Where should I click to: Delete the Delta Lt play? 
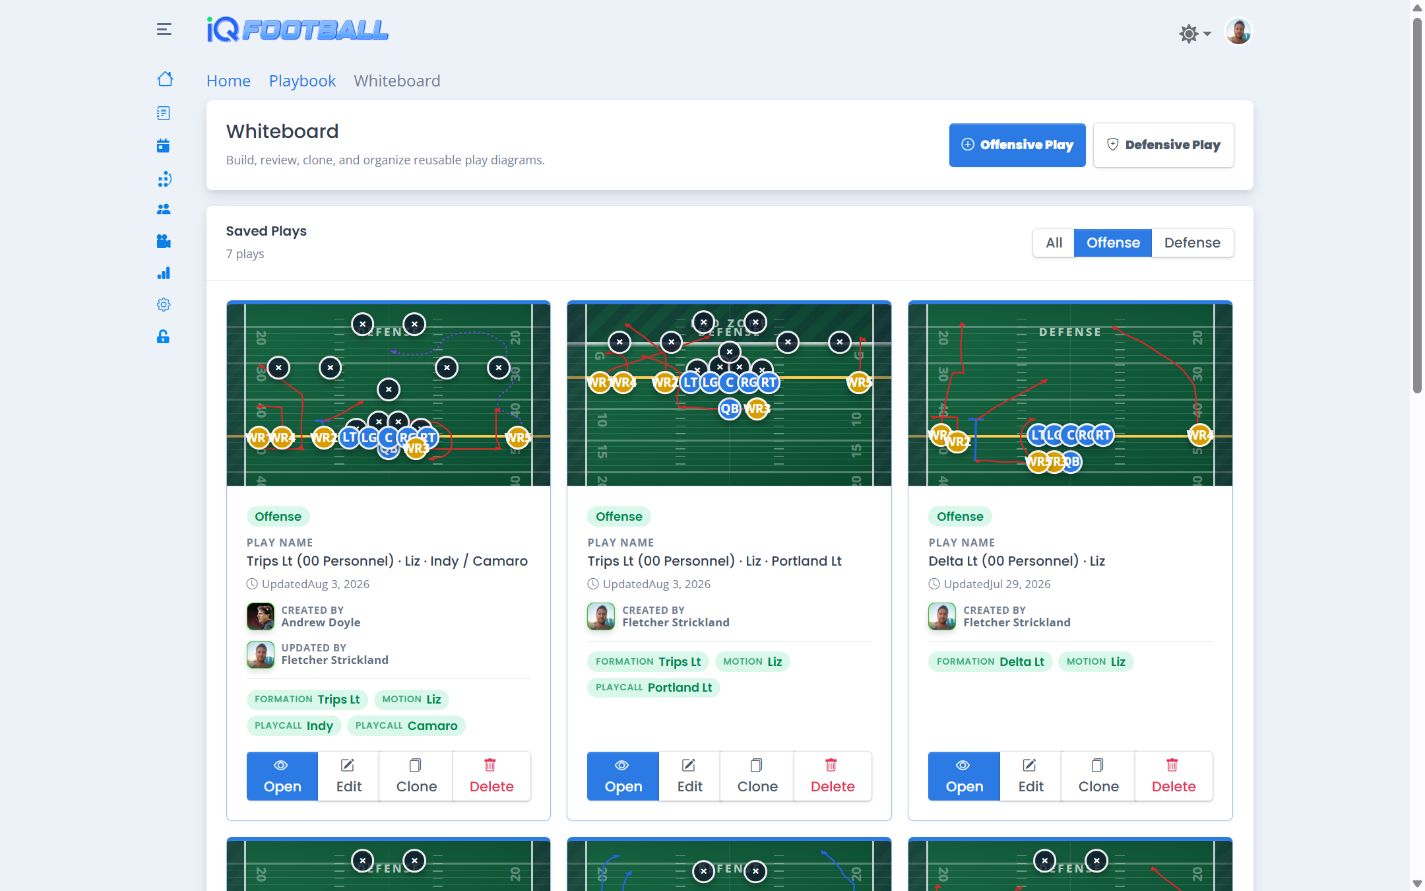(x=1173, y=777)
